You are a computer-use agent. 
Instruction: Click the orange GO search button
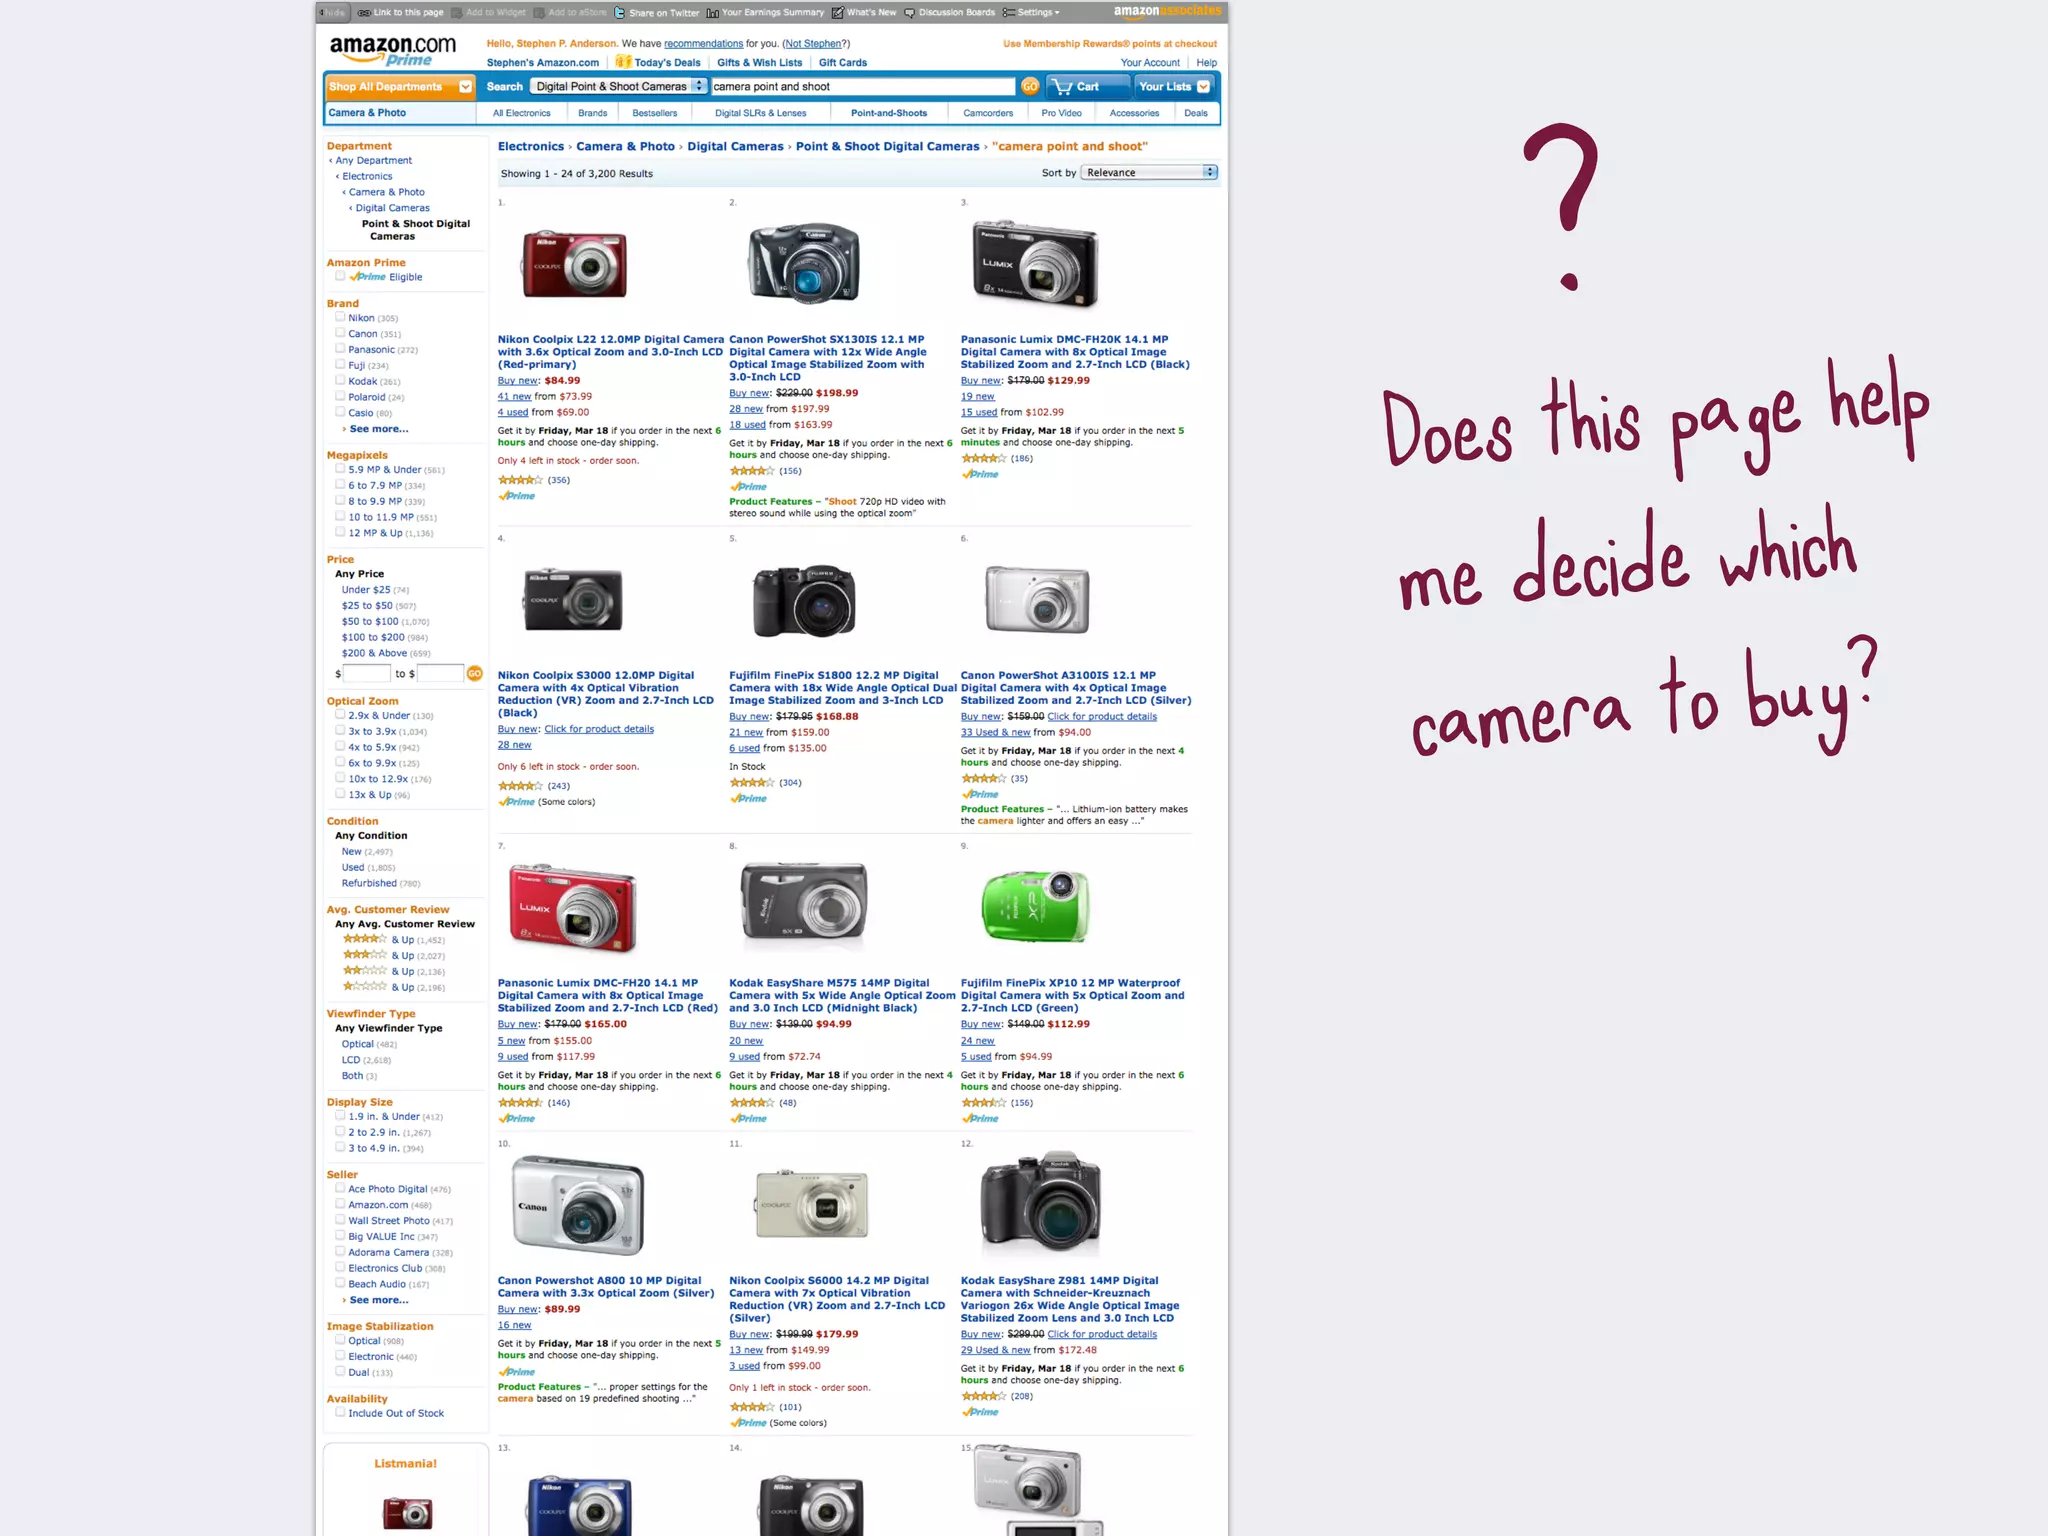(x=1029, y=87)
